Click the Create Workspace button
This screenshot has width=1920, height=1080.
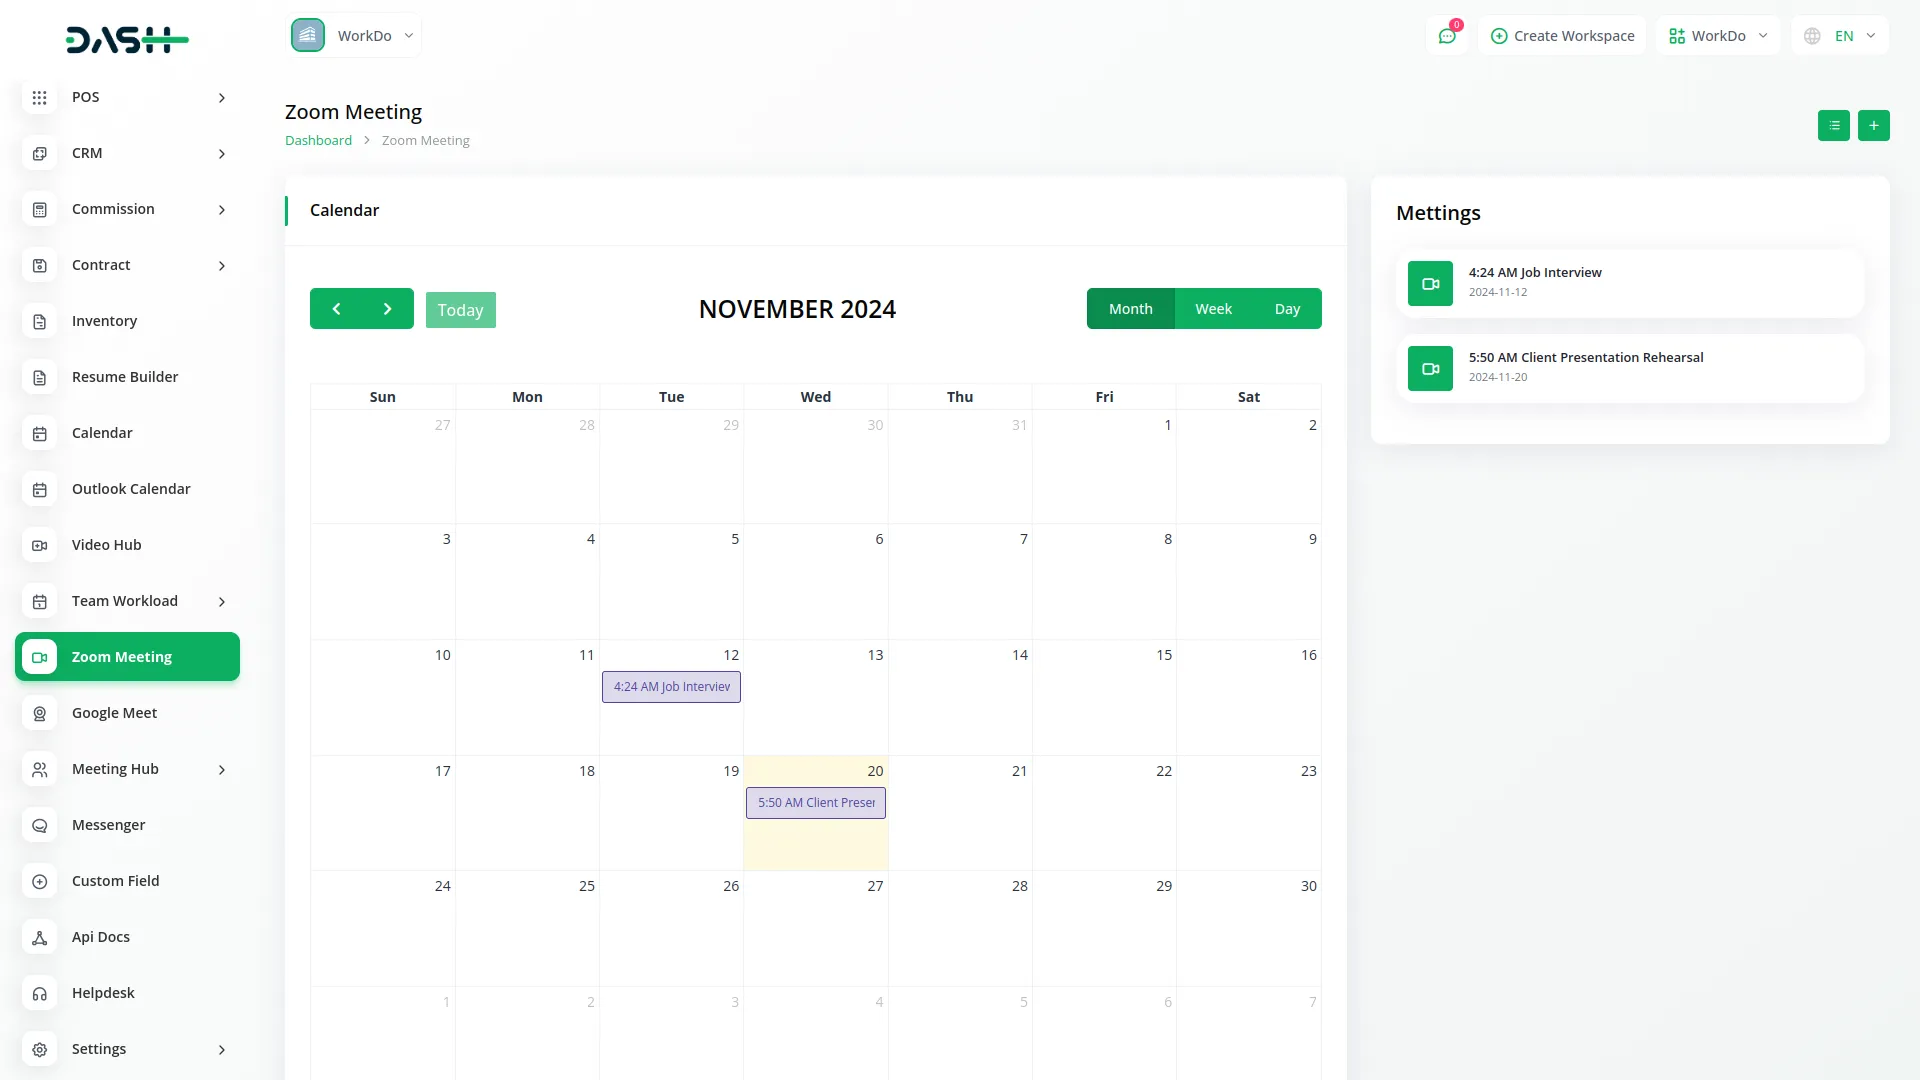(1562, 35)
